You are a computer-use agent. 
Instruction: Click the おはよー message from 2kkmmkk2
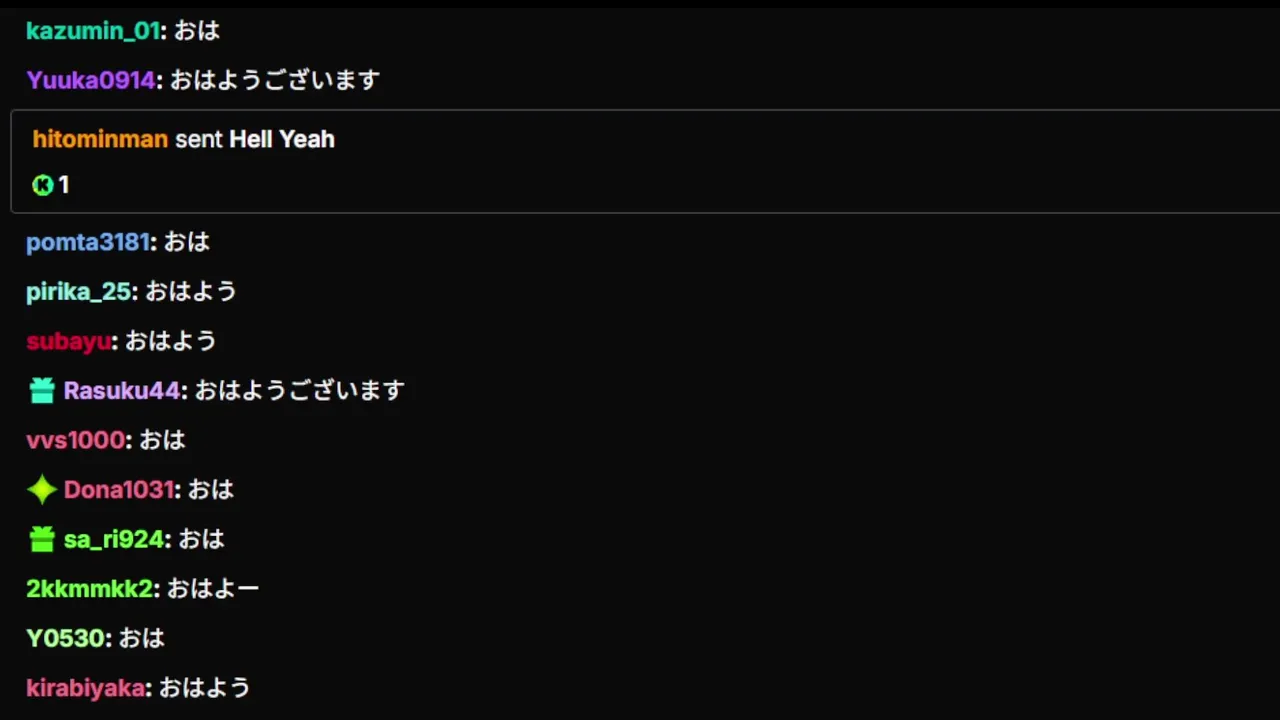tap(213, 589)
